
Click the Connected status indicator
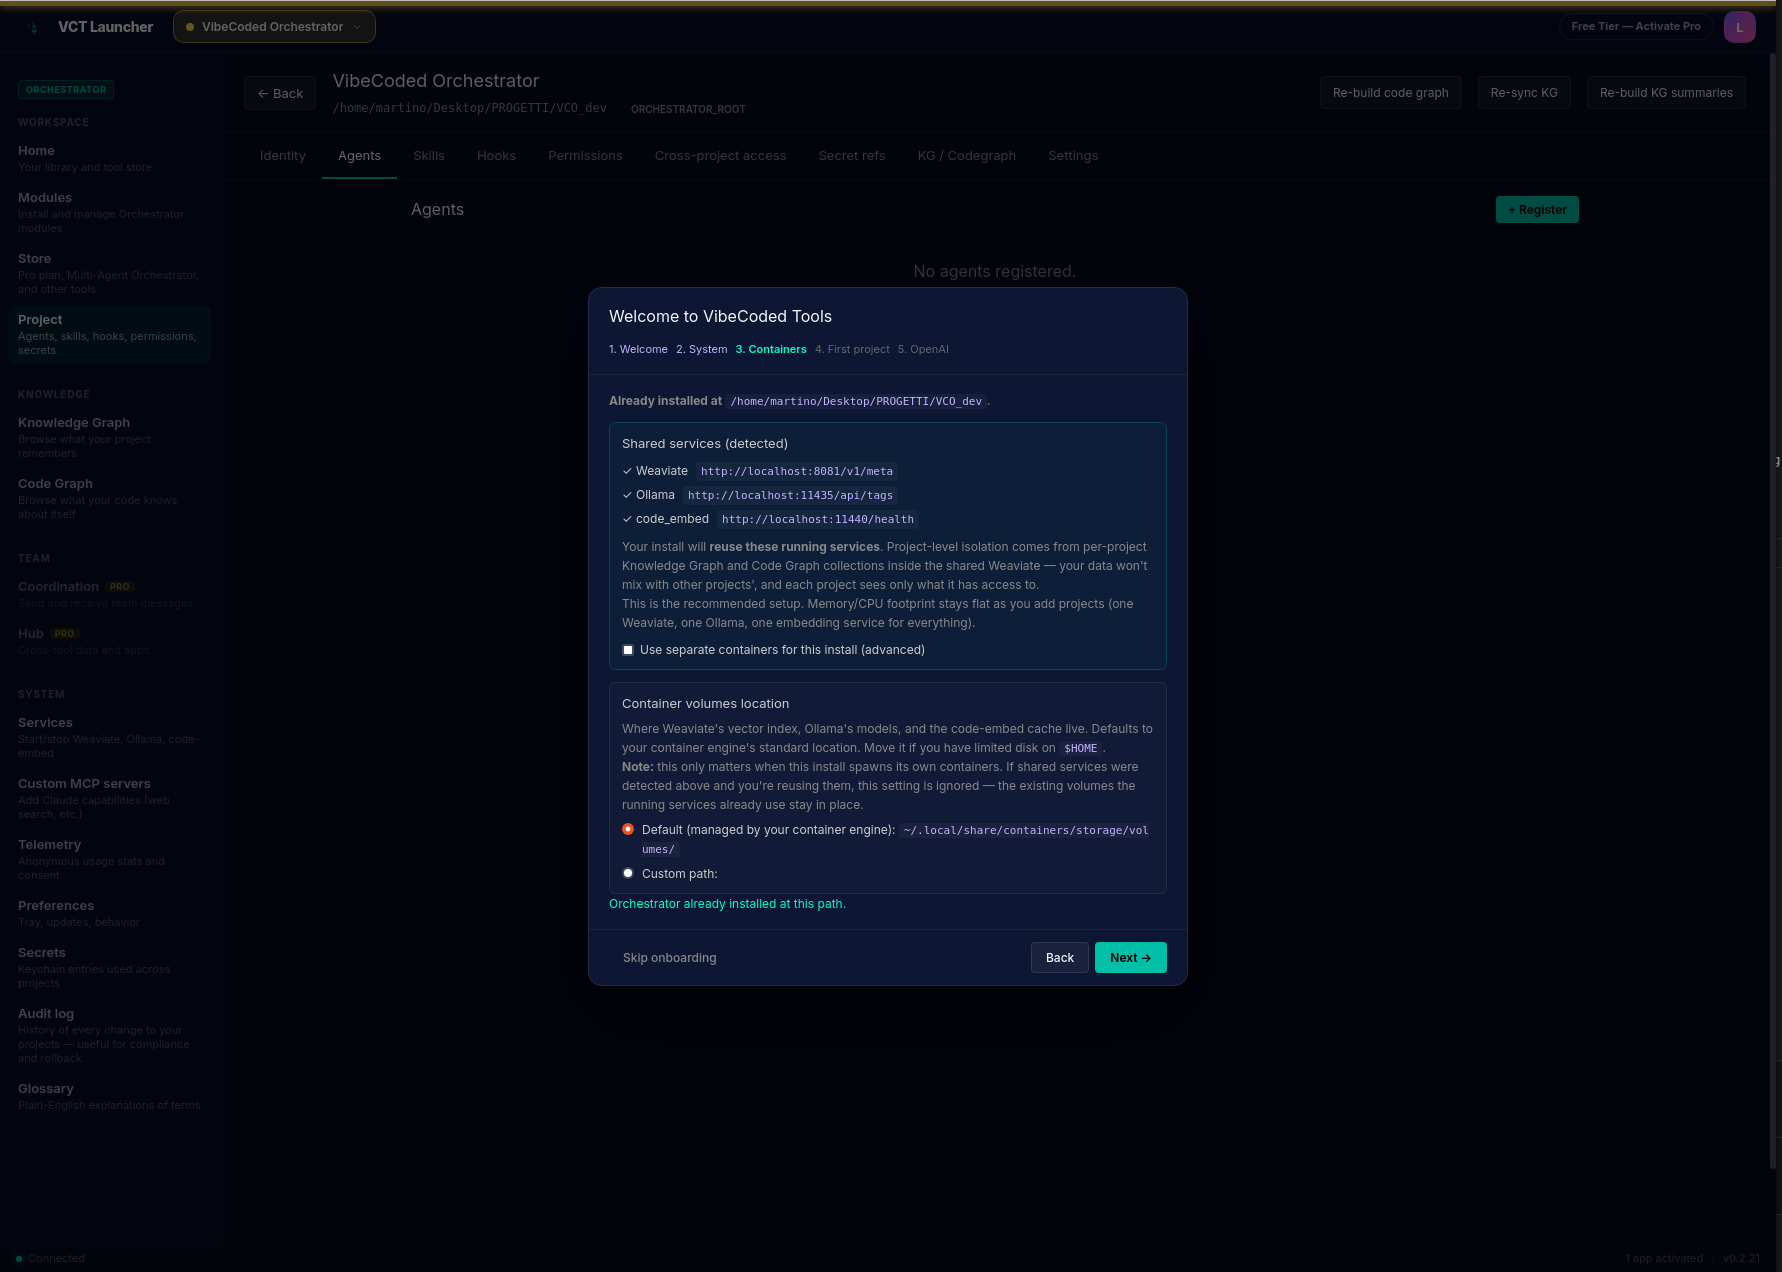[50, 1258]
